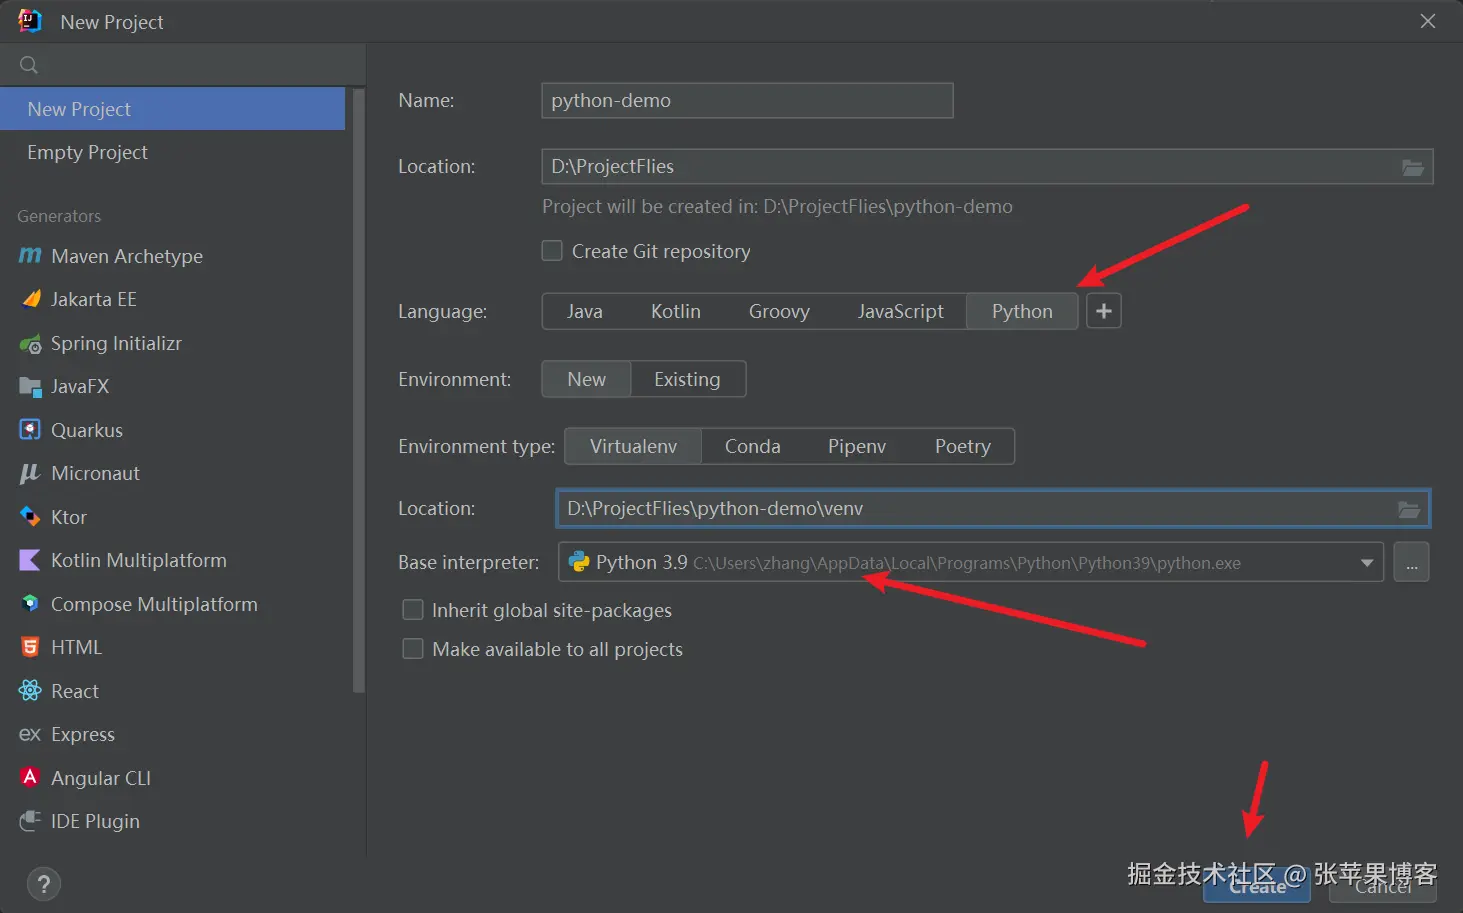
Task: Select Conda environment type
Action: [x=753, y=446]
